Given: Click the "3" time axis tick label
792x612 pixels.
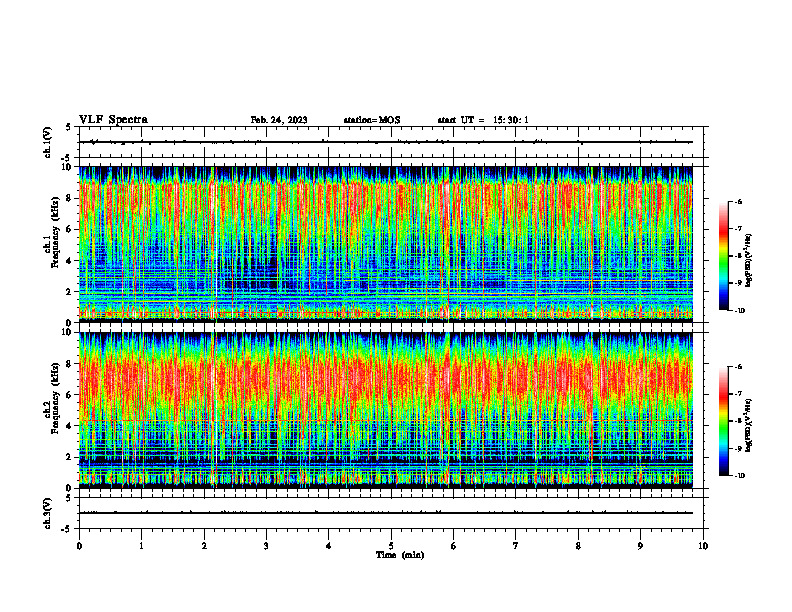Looking at the screenshot, I should 266,546.
